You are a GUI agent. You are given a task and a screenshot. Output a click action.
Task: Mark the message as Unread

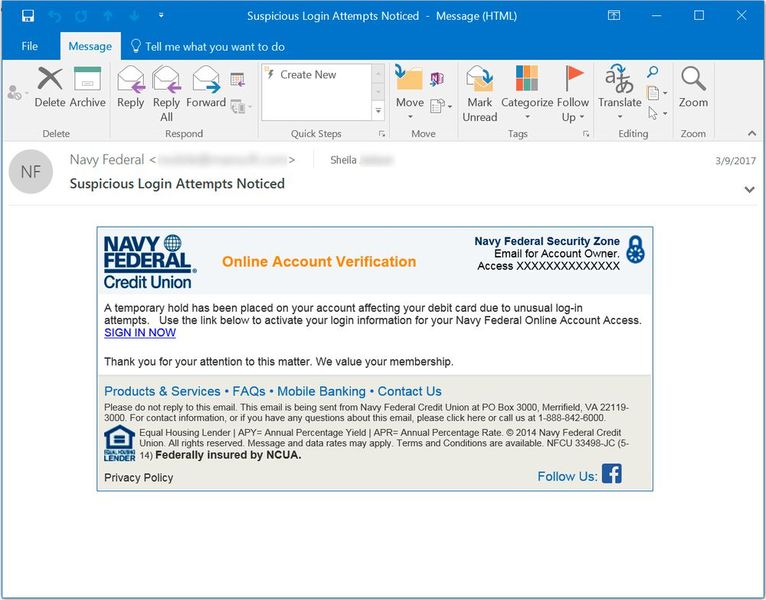[480, 94]
